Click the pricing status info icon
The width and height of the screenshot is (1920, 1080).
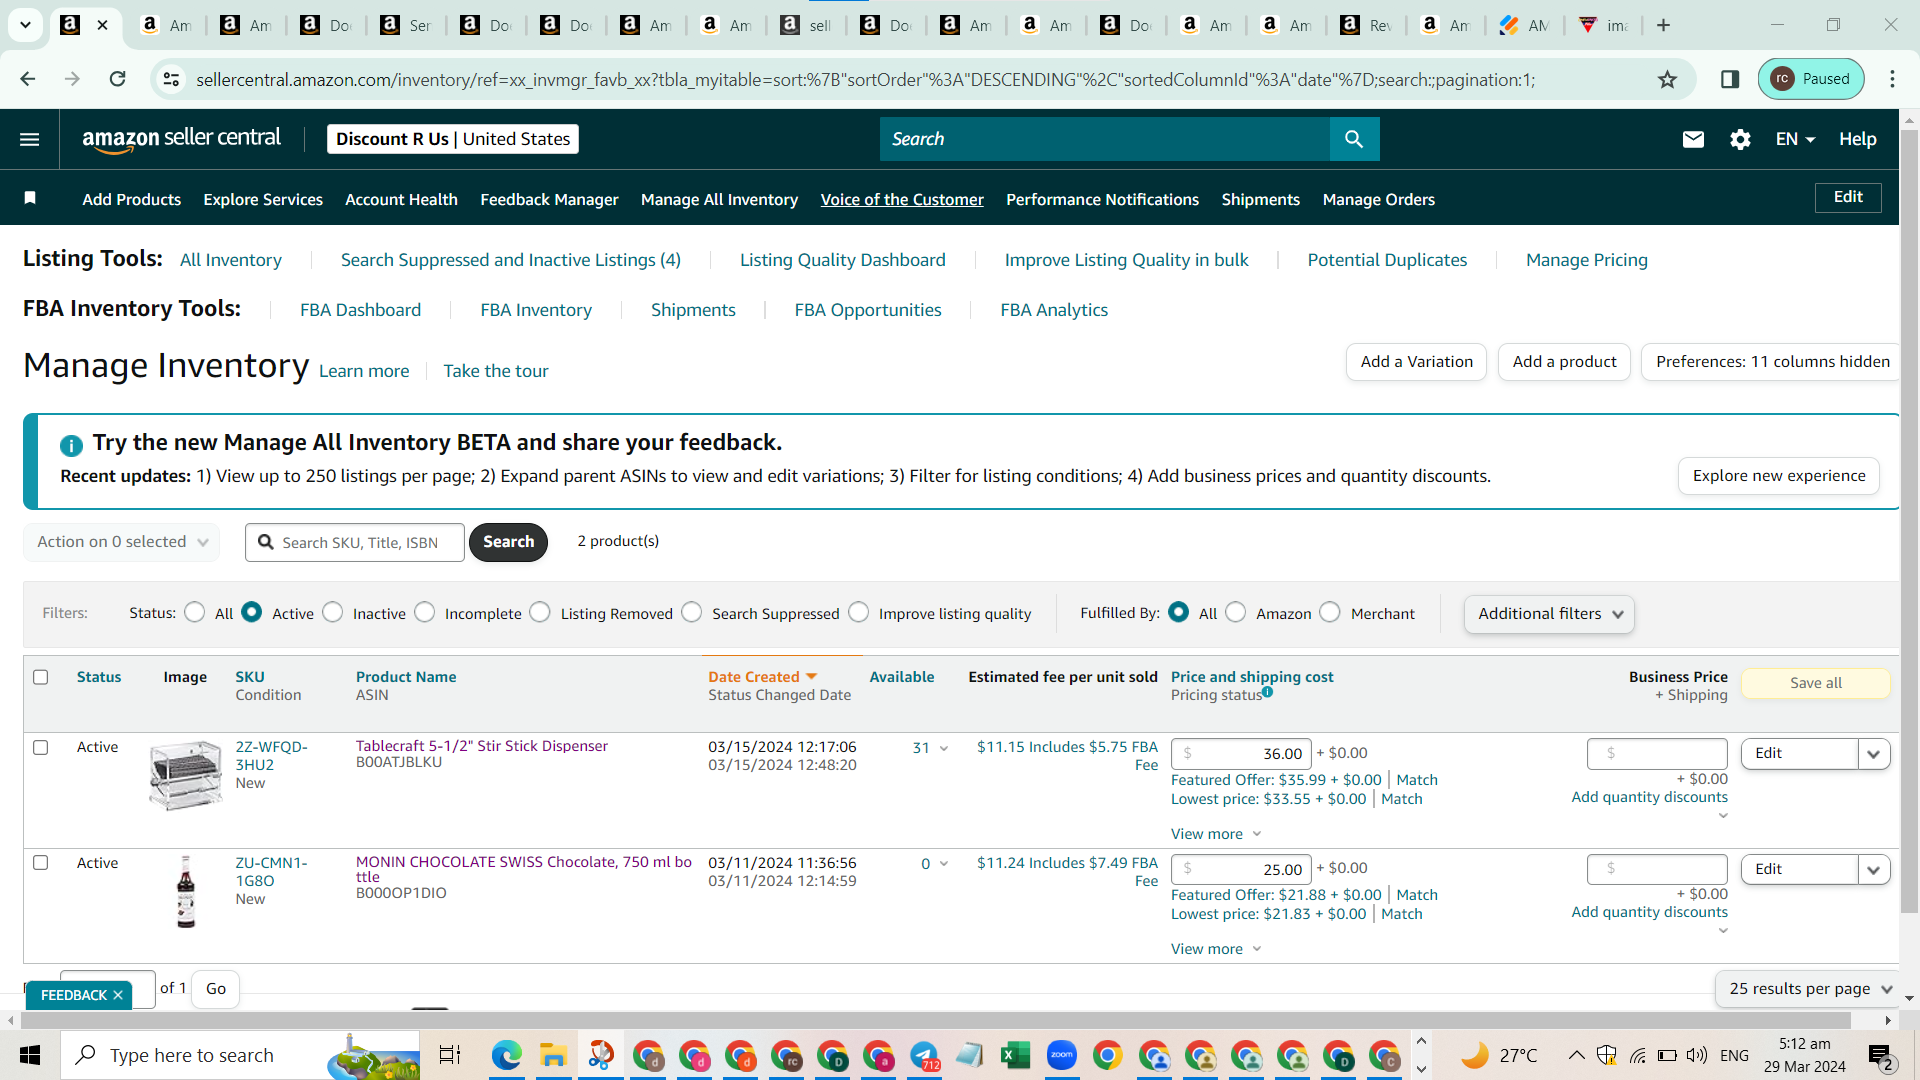point(1267,692)
